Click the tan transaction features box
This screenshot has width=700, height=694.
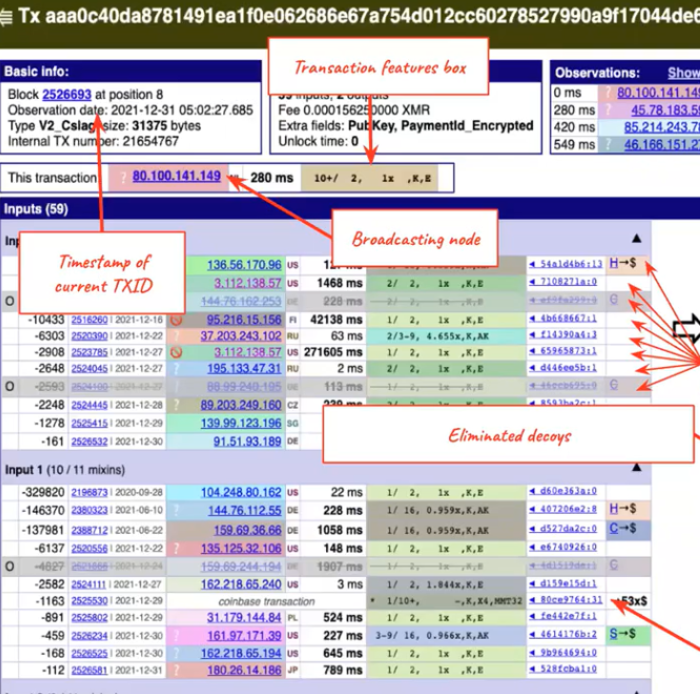click(373, 177)
